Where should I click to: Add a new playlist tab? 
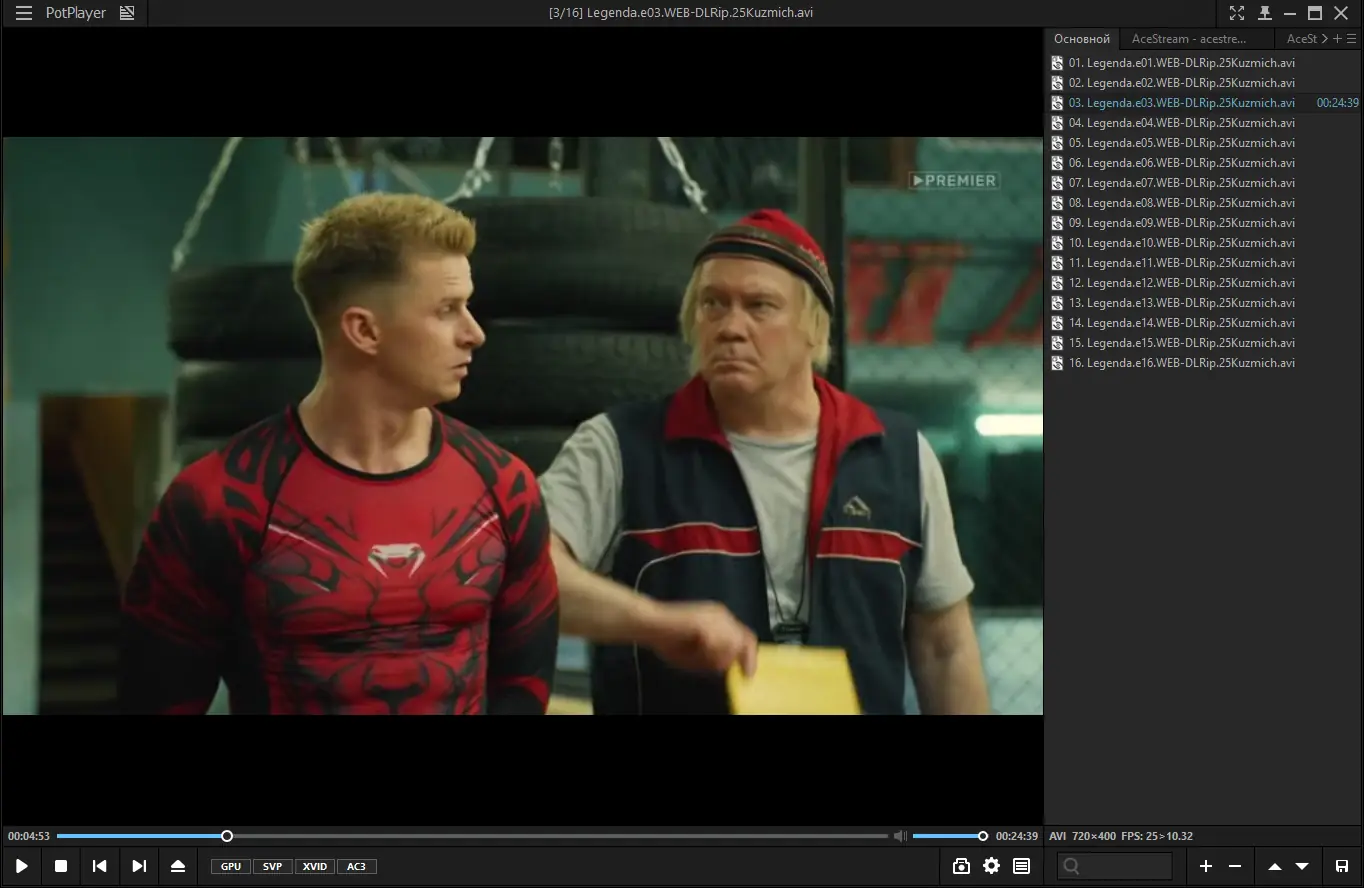[1338, 39]
